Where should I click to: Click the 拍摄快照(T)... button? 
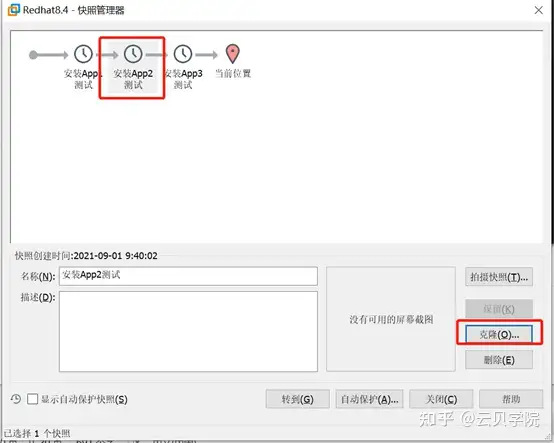coord(499,277)
